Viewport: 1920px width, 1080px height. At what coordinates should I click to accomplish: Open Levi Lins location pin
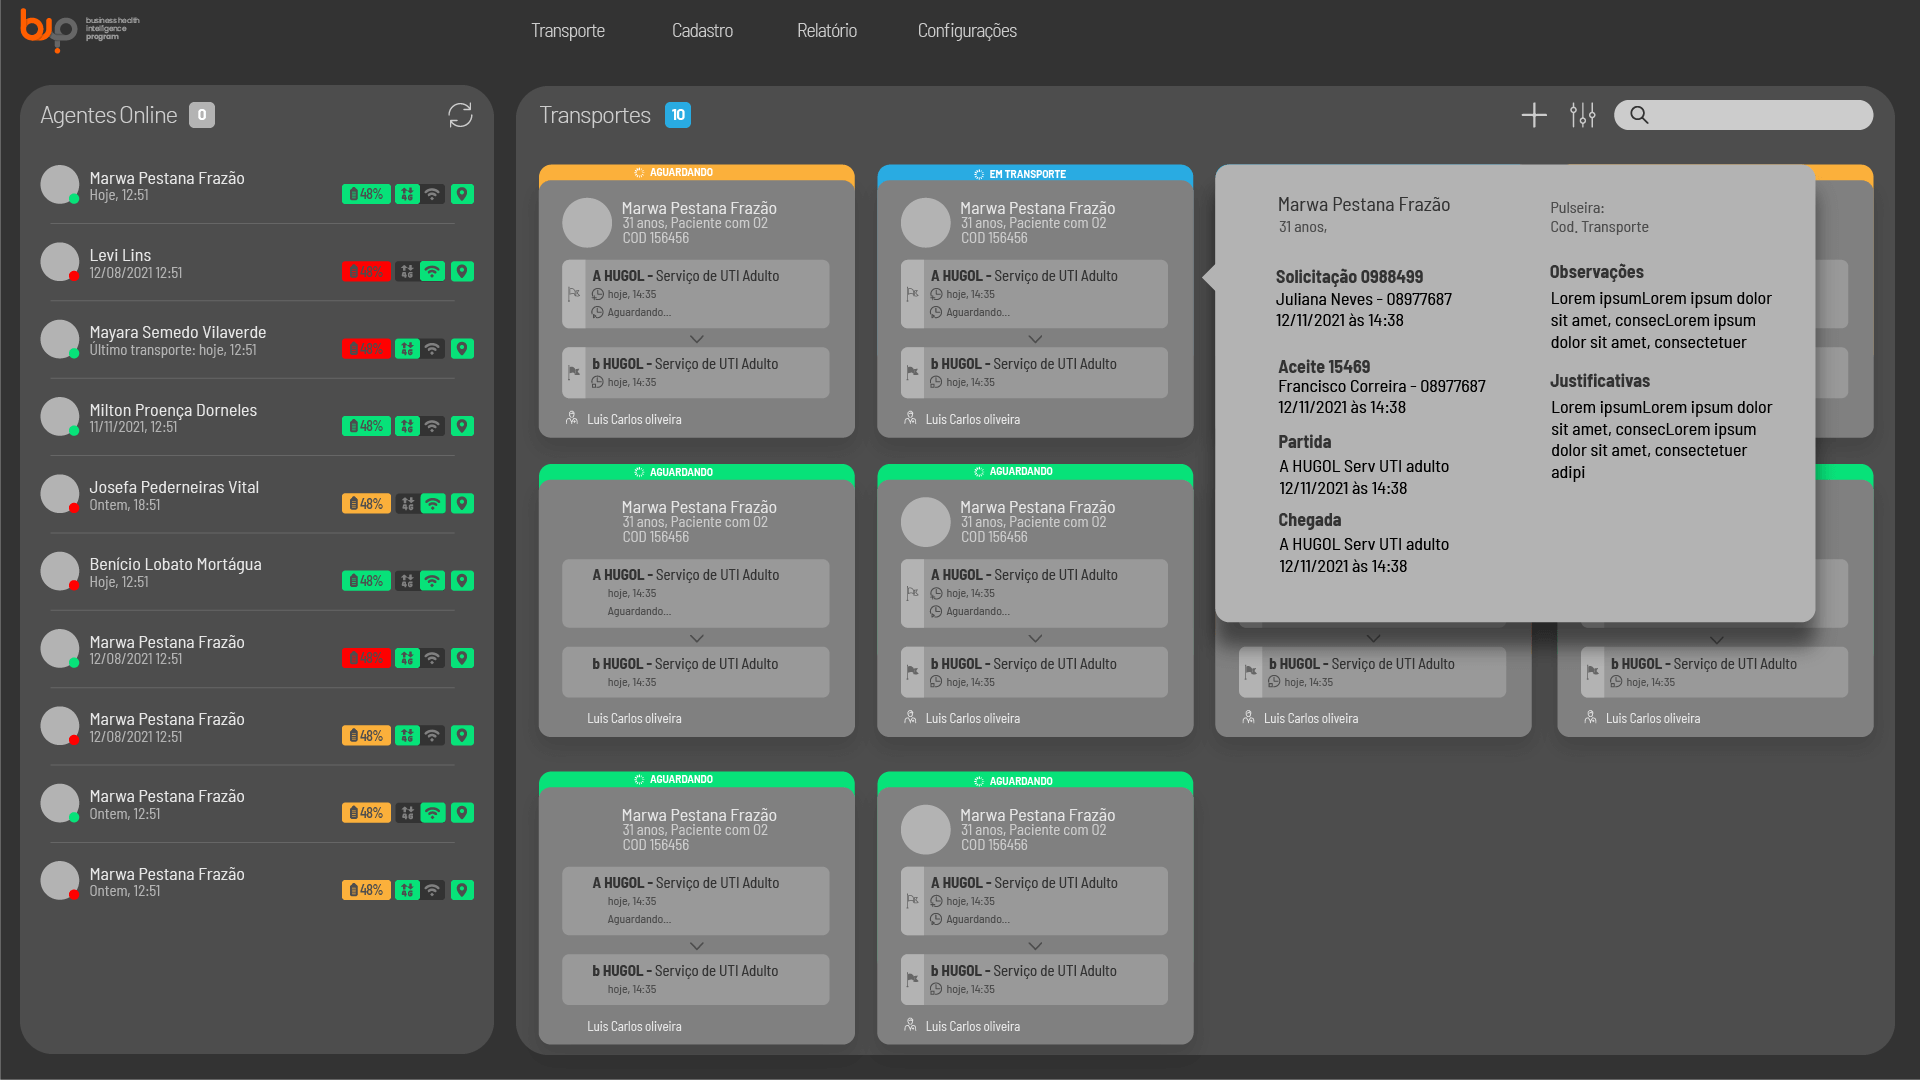pyautogui.click(x=462, y=271)
